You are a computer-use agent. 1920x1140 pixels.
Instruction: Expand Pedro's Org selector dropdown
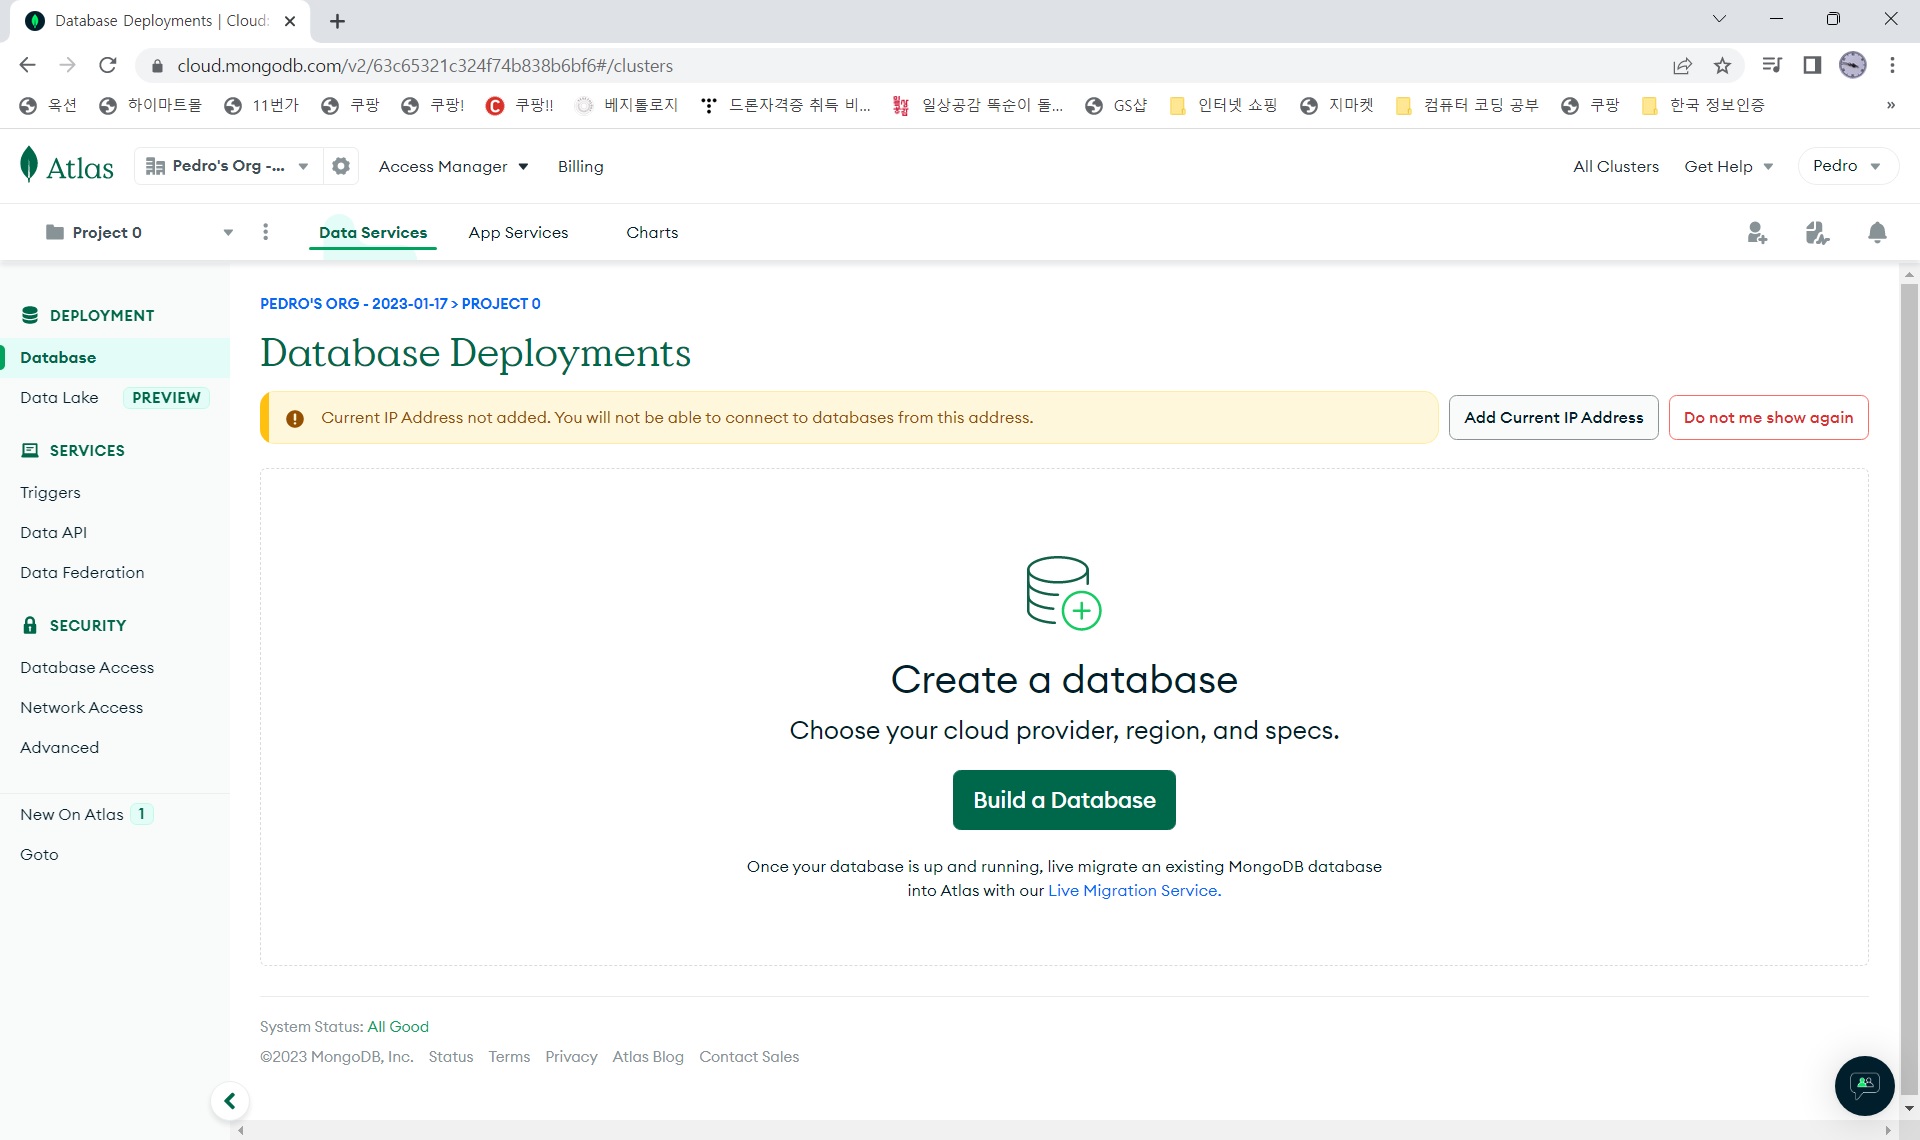point(228,166)
